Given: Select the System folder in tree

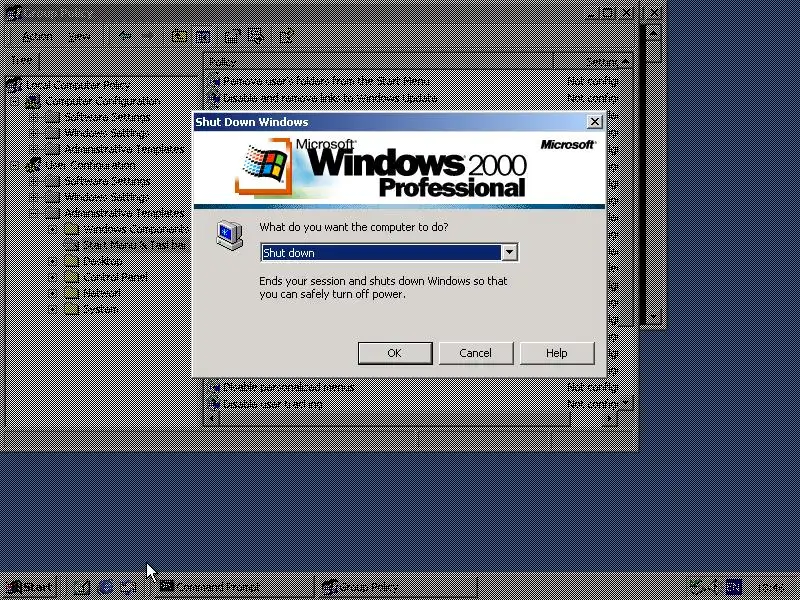Looking at the screenshot, I should 101,309.
